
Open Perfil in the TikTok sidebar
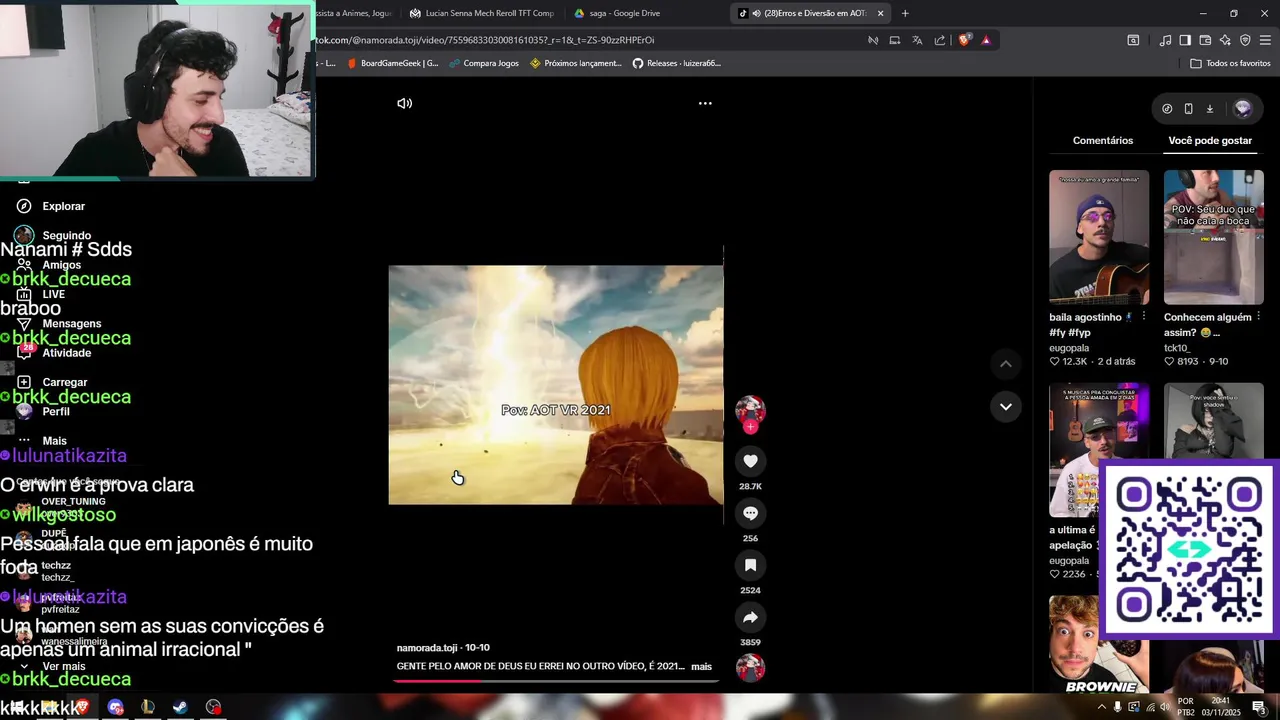coord(43,411)
